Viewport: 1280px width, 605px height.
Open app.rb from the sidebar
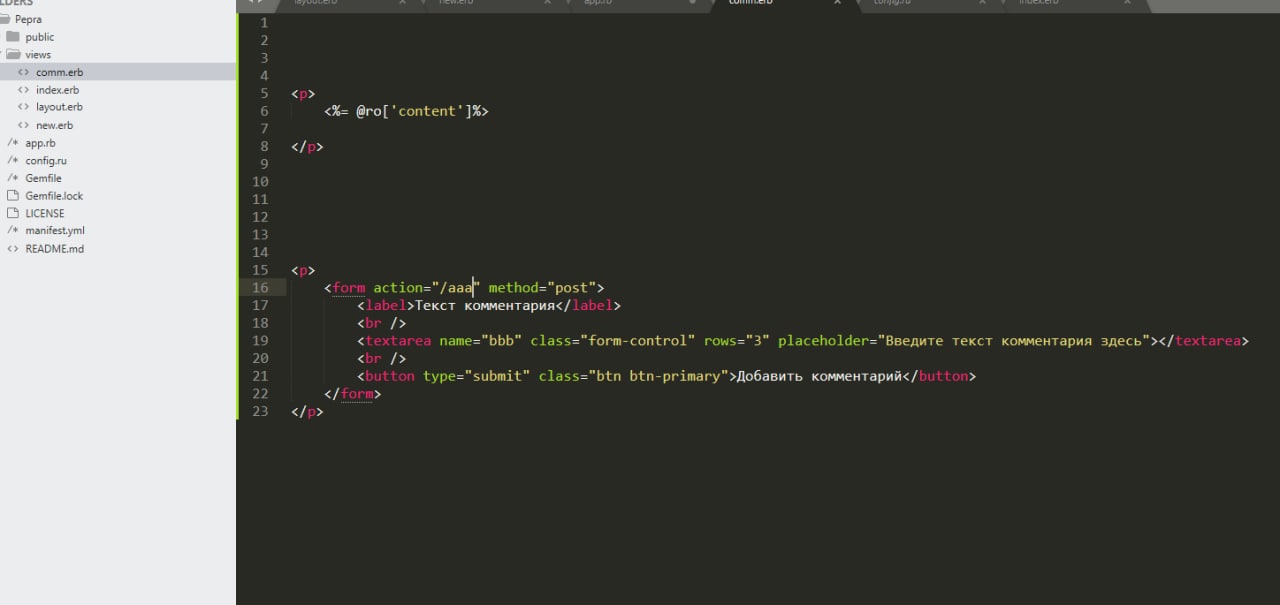pos(40,143)
